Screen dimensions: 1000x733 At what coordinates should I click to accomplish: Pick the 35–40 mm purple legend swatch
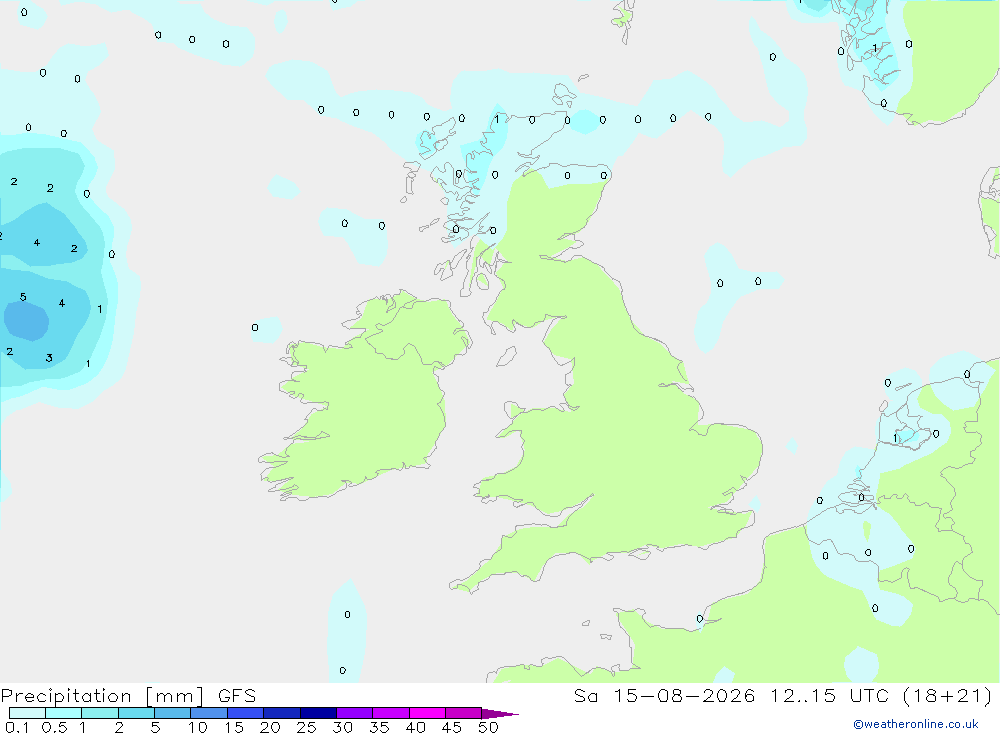click(390, 713)
